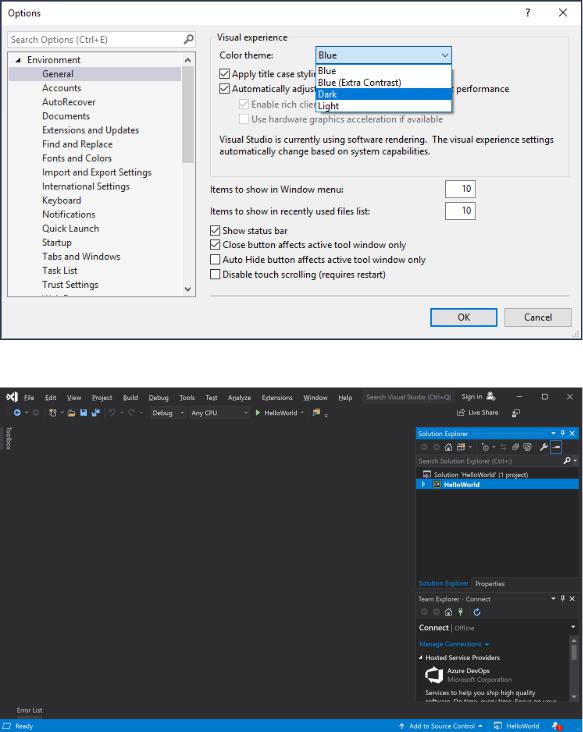The width and height of the screenshot is (583, 732).
Task: Click Switch Views icon in Solution Explorer
Action: tap(461, 447)
